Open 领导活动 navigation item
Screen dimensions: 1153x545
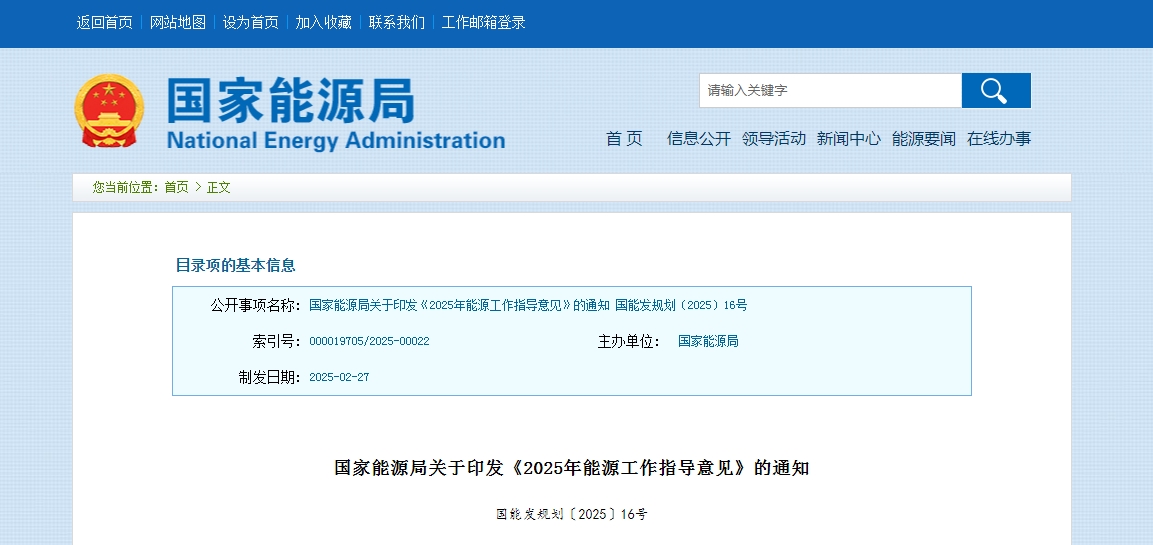(x=774, y=139)
